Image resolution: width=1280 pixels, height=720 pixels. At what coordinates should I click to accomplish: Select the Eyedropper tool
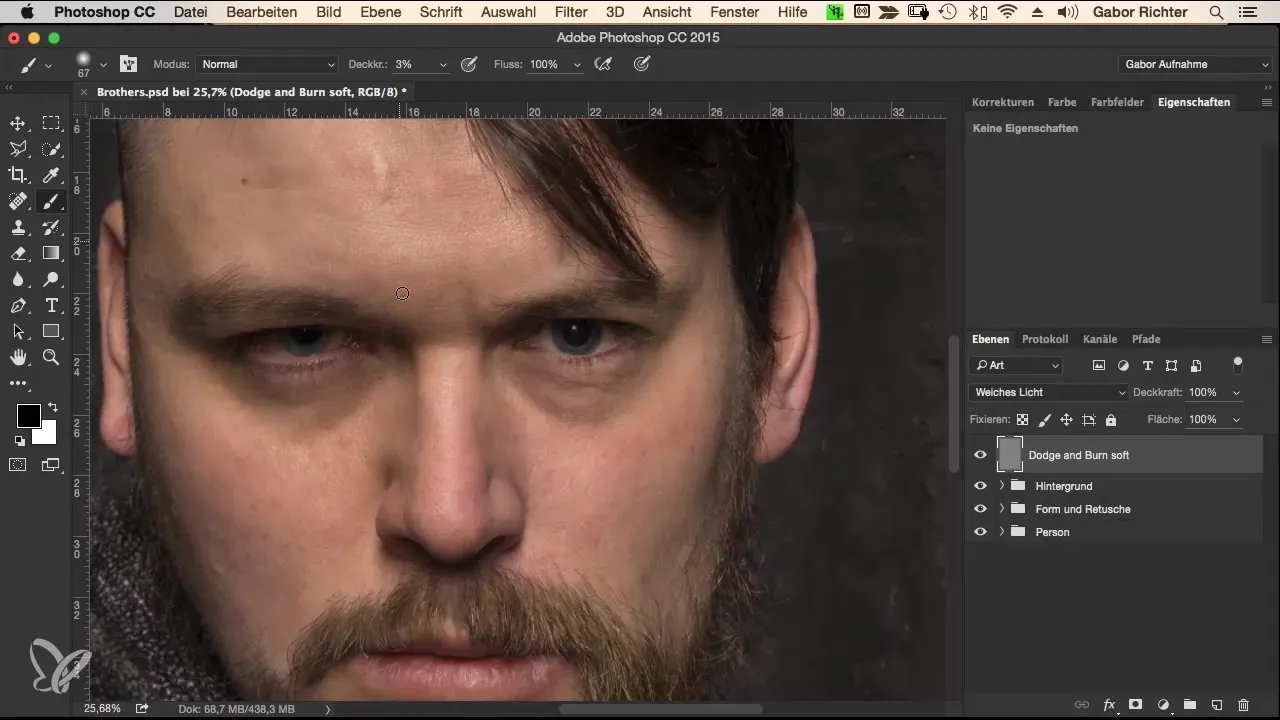pyautogui.click(x=52, y=176)
